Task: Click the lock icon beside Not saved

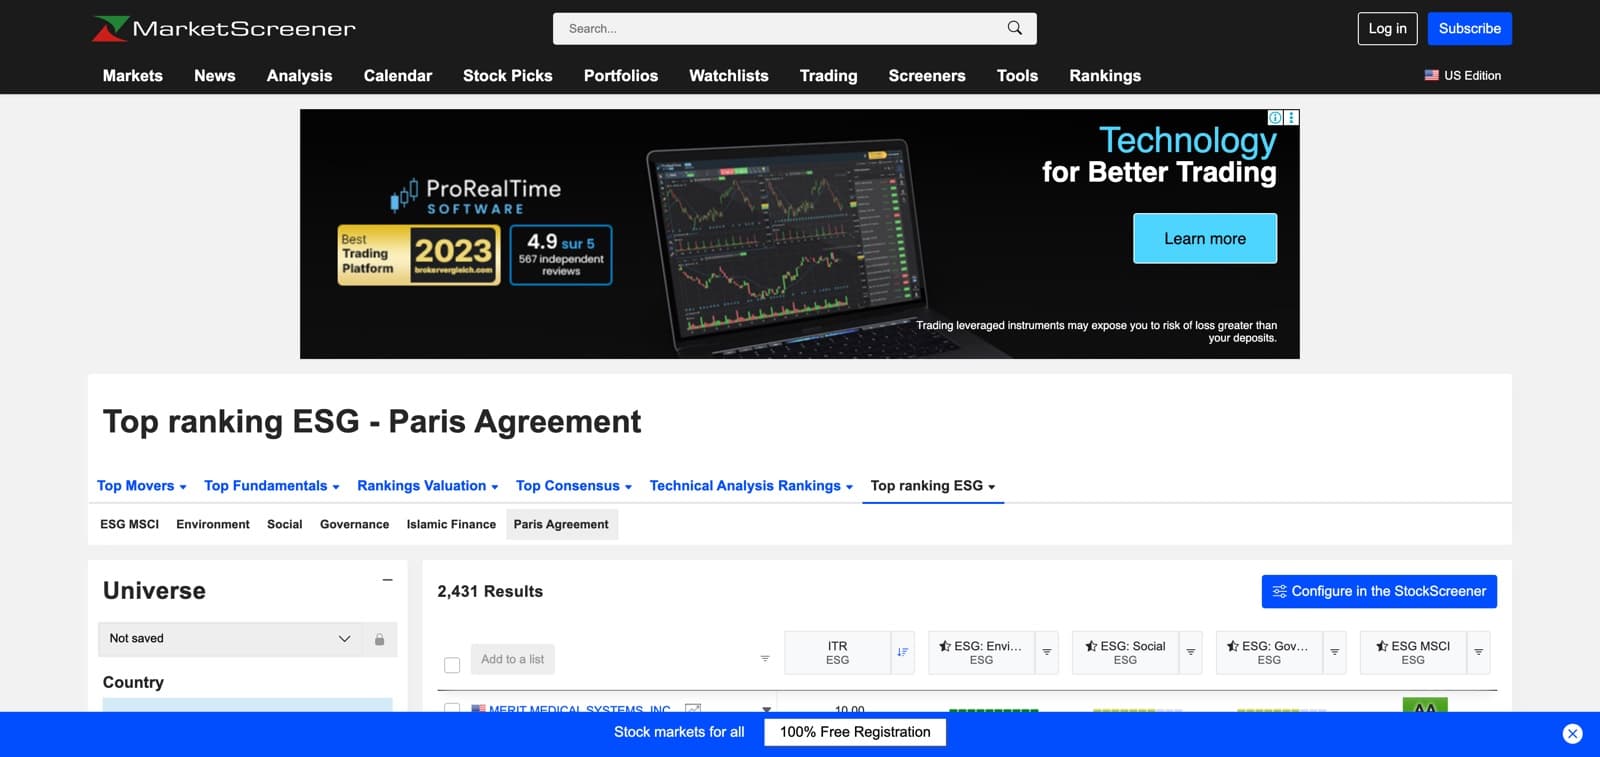Action: click(379, 639)
